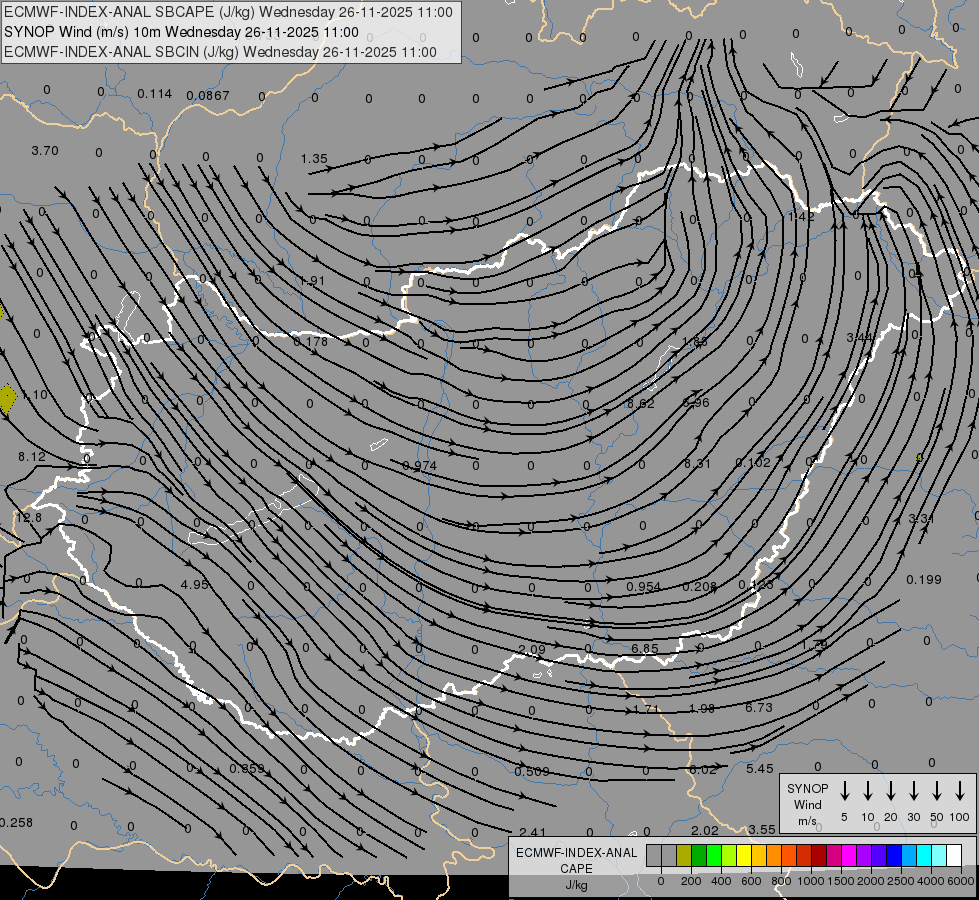Viewport: 979px width, 900px height.
Task: Click the map value 0.974
Action: click(420, 465)
